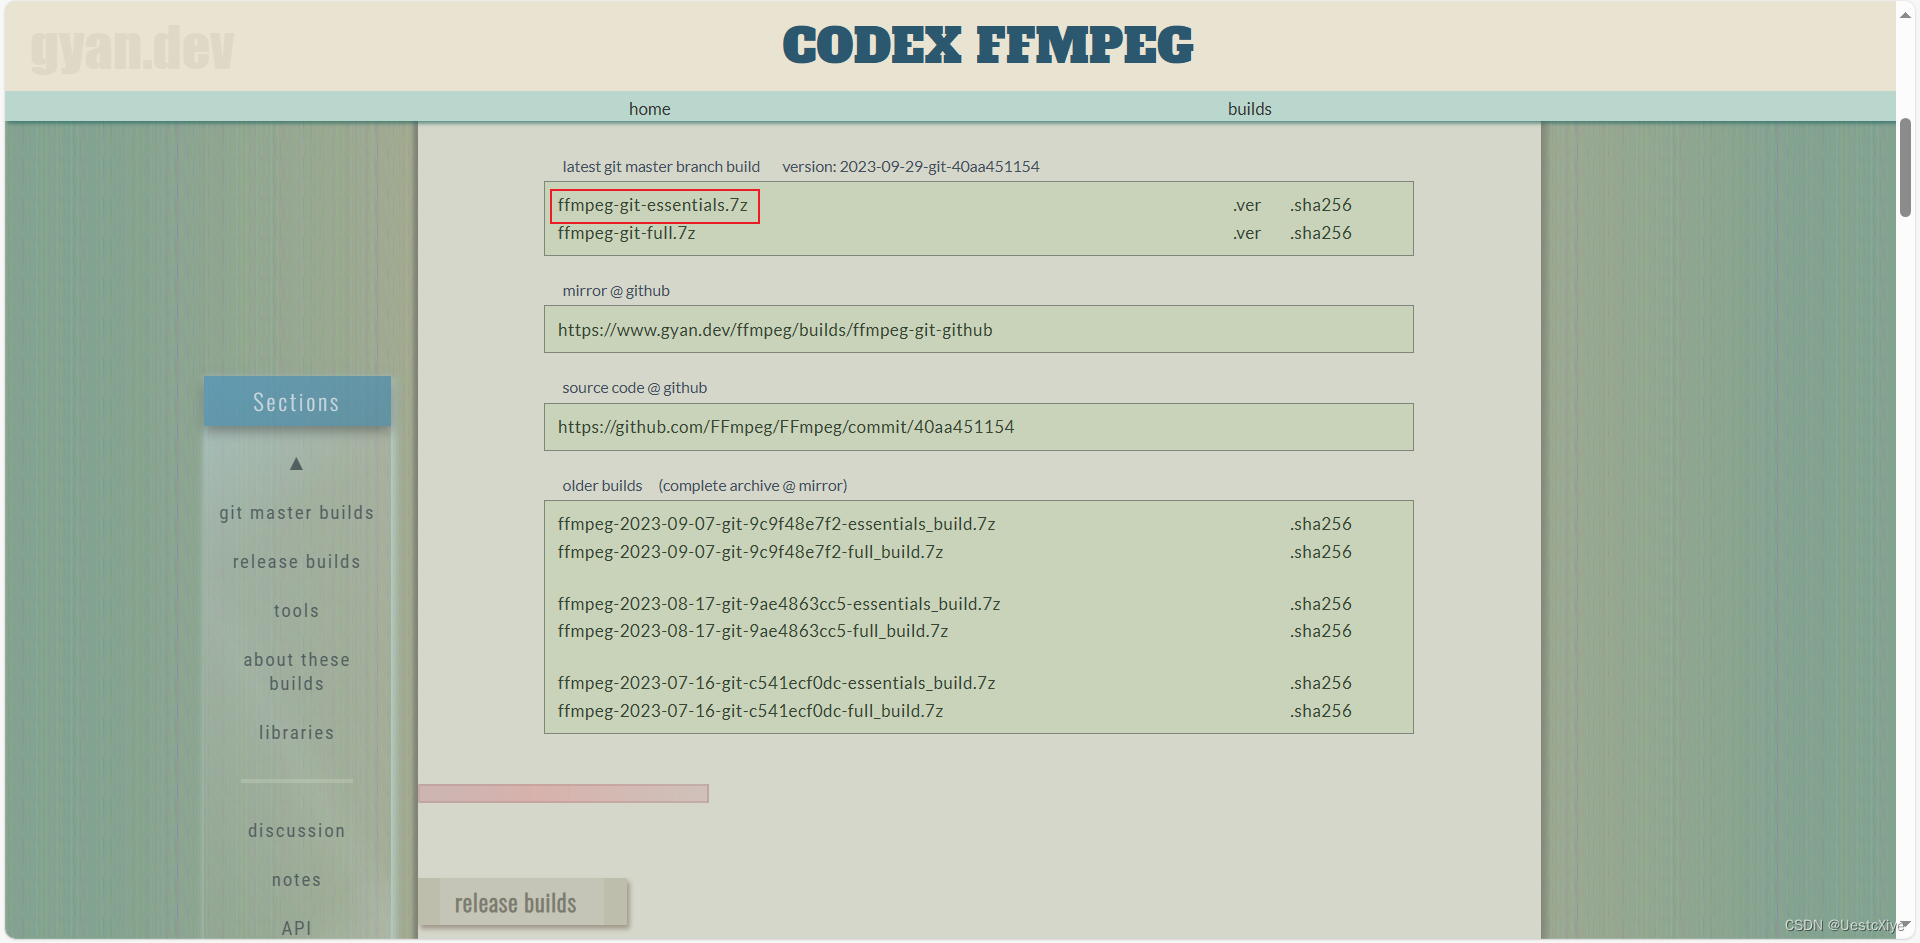Download ffmpeg-git-essentials.7z

653,205
